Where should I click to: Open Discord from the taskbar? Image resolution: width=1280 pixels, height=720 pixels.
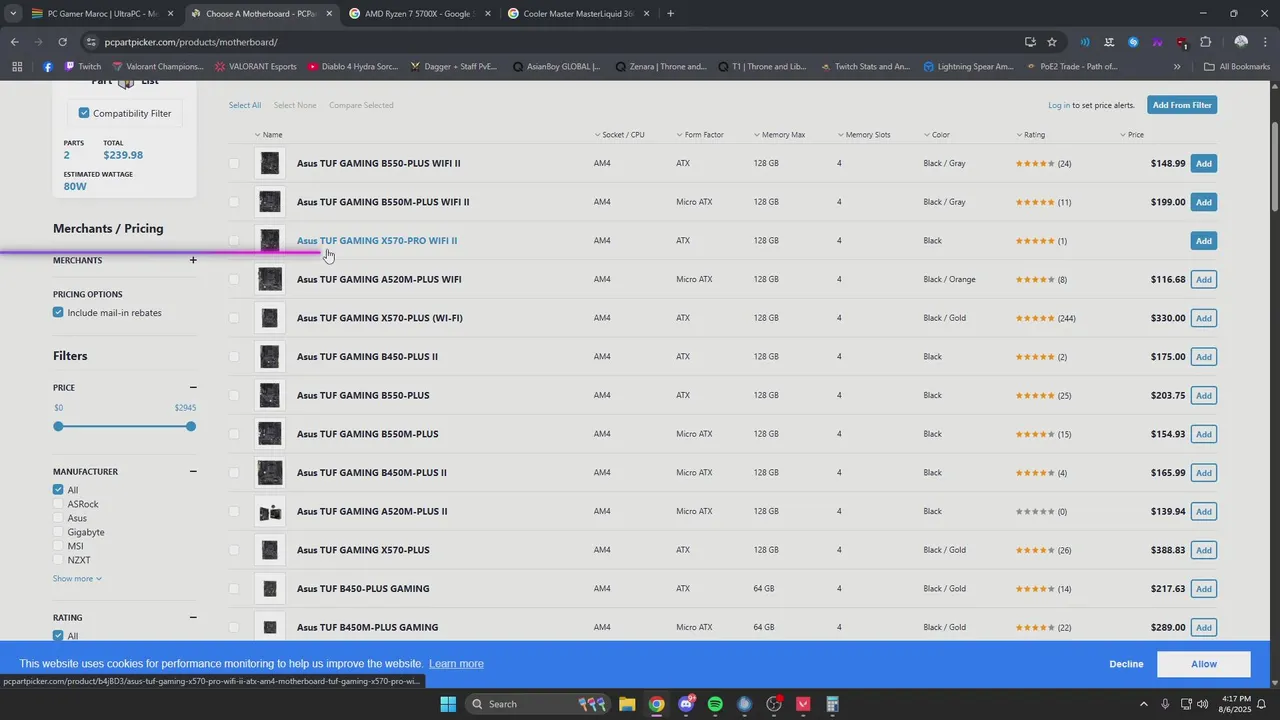point(686,704)
